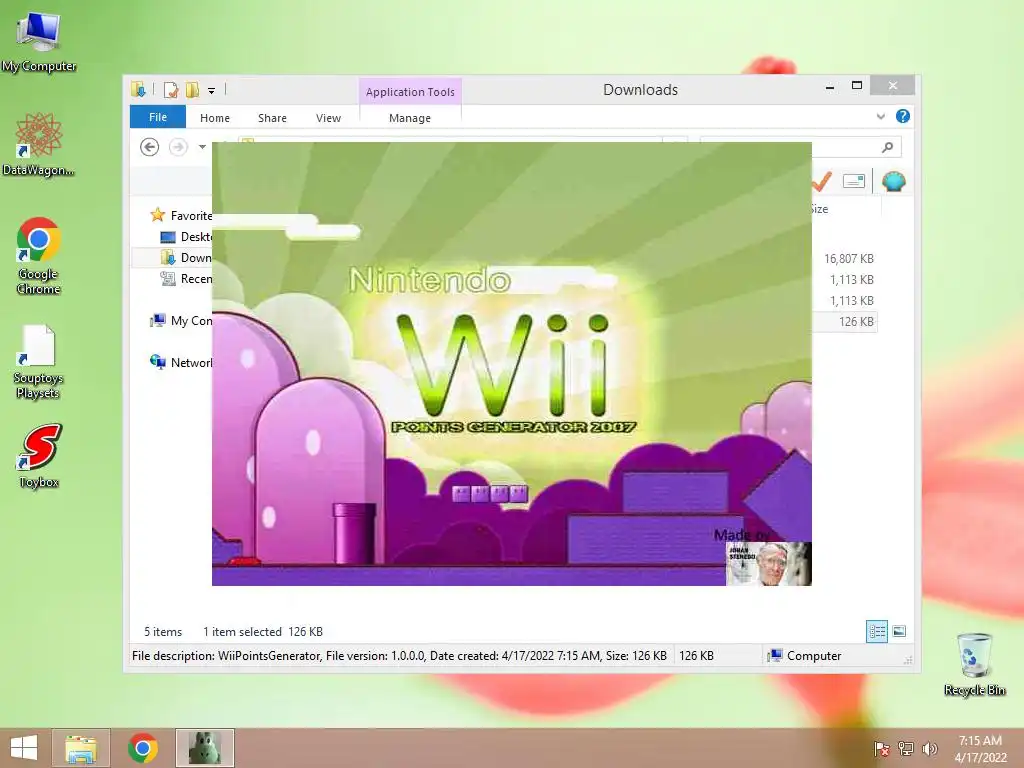Screen dimensions: 1024x768
Task: Open the My Computer desktop icon
Action: (x=39, y=41)
